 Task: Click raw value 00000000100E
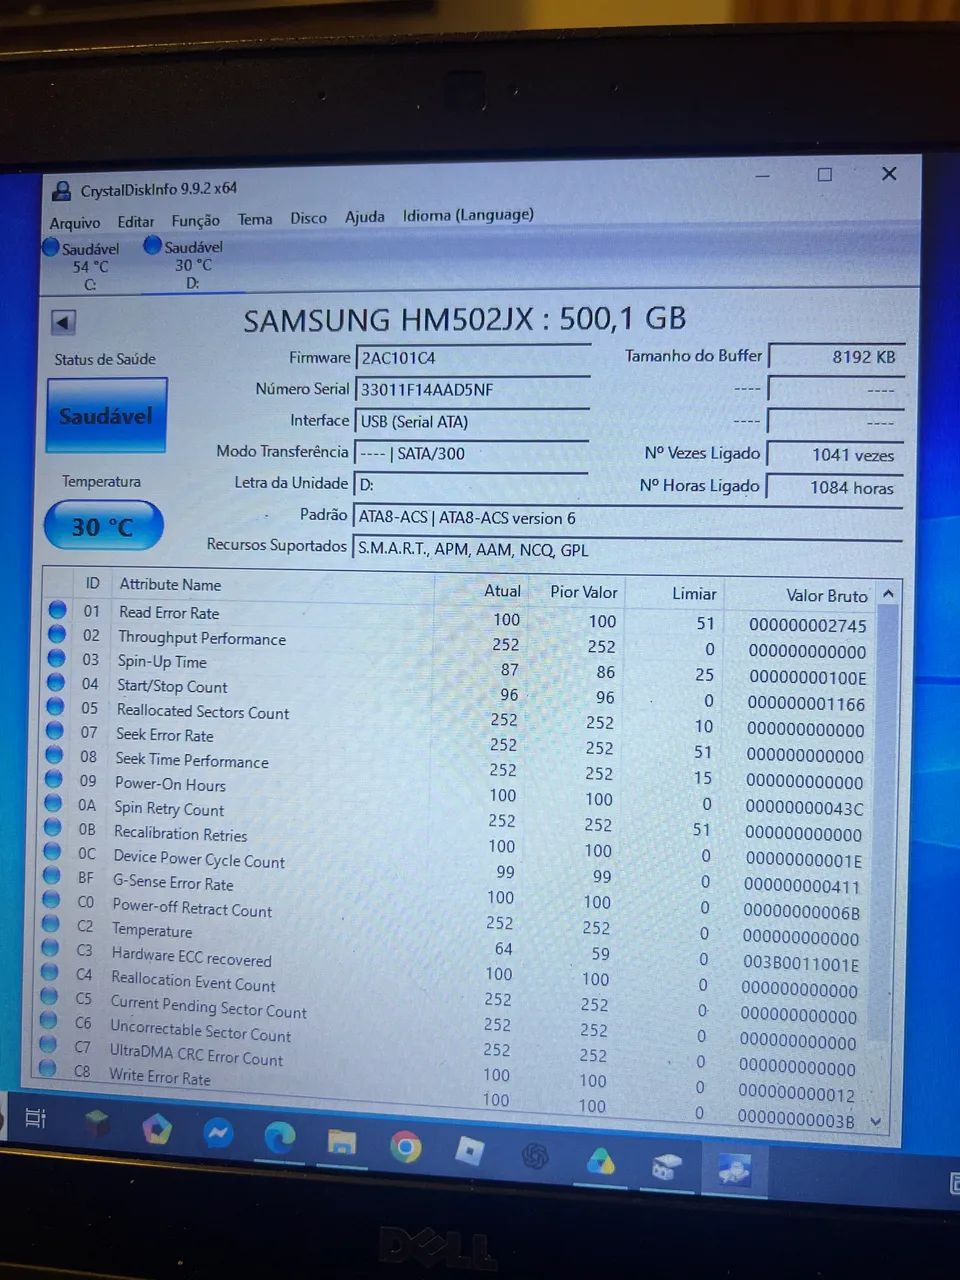click(808, 678)
